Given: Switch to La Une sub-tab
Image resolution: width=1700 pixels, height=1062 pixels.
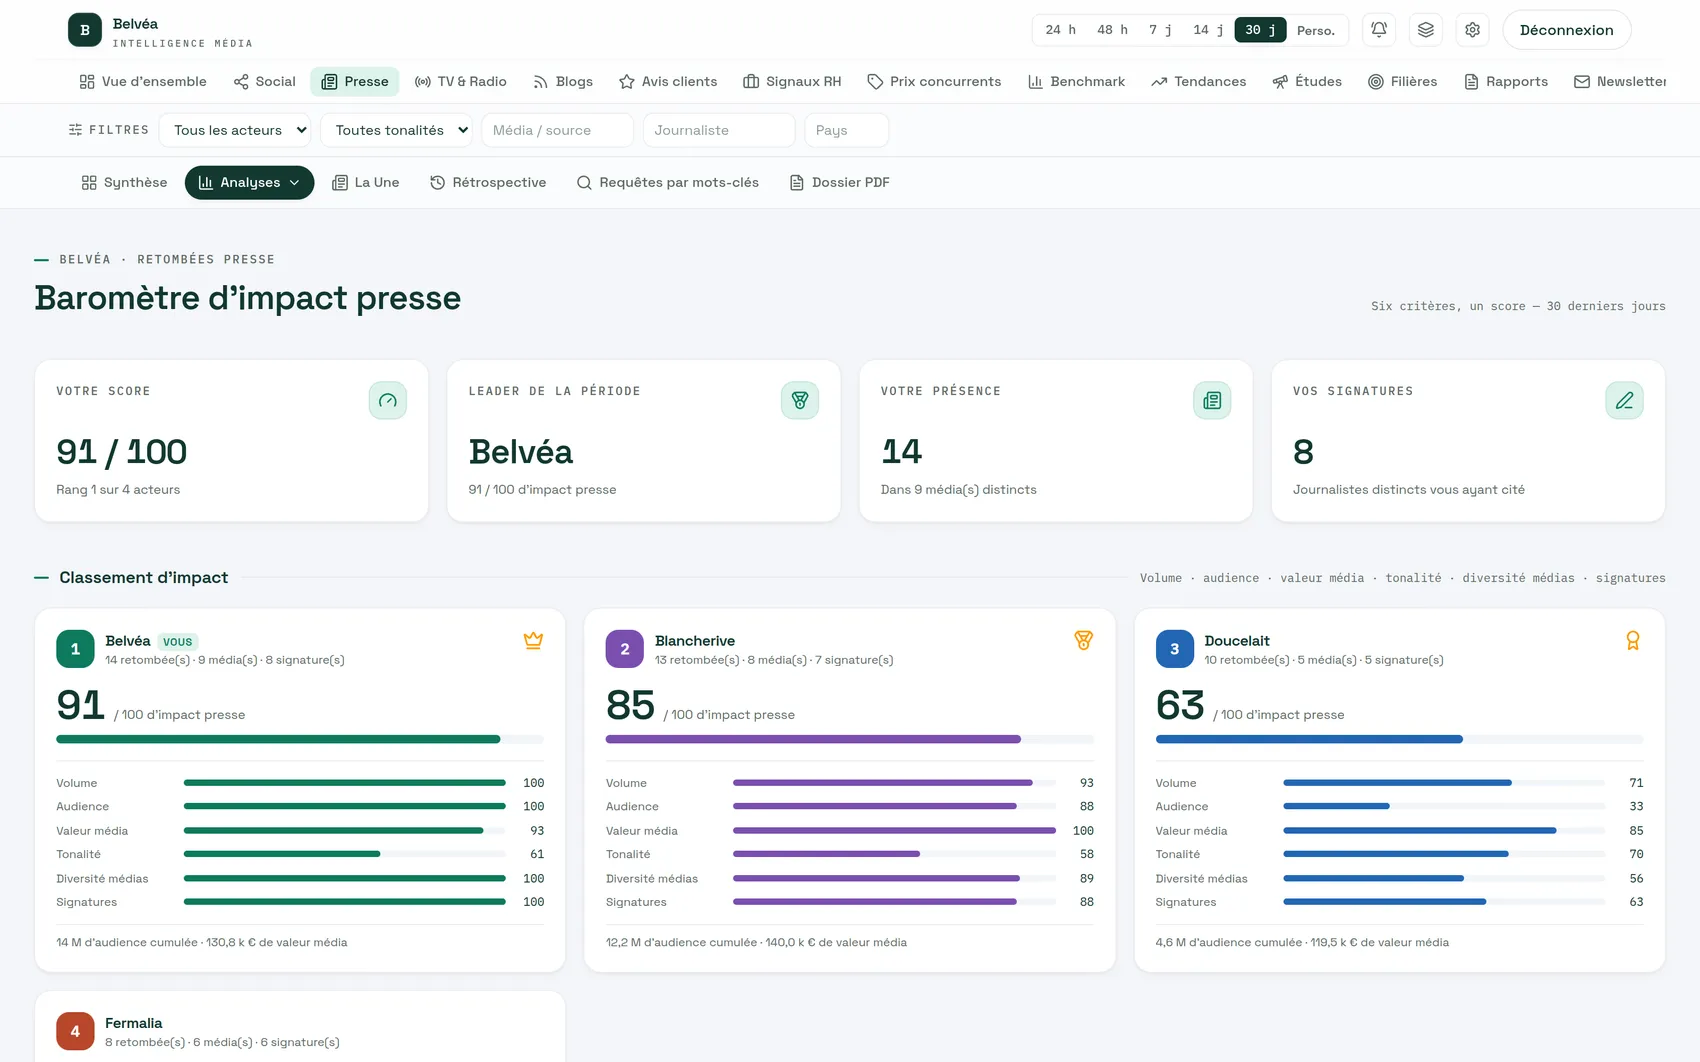Looking at the screenshot, I should [x=365, y=182].
